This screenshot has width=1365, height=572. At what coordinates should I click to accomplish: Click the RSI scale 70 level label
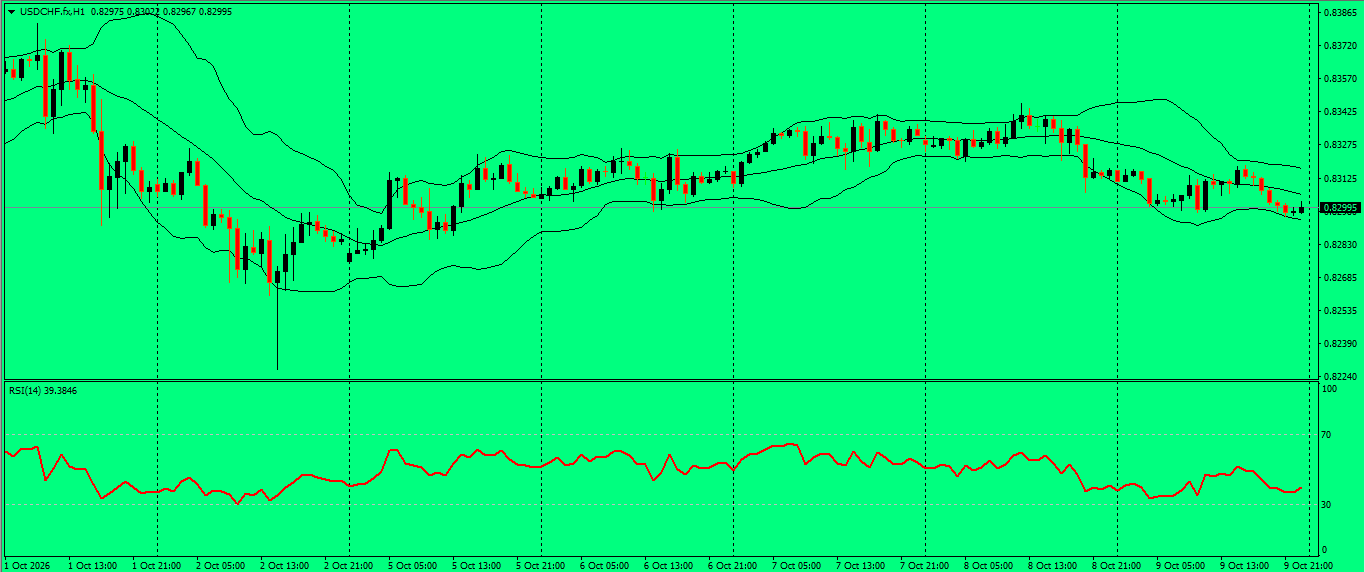click(x=1327, y=435)
